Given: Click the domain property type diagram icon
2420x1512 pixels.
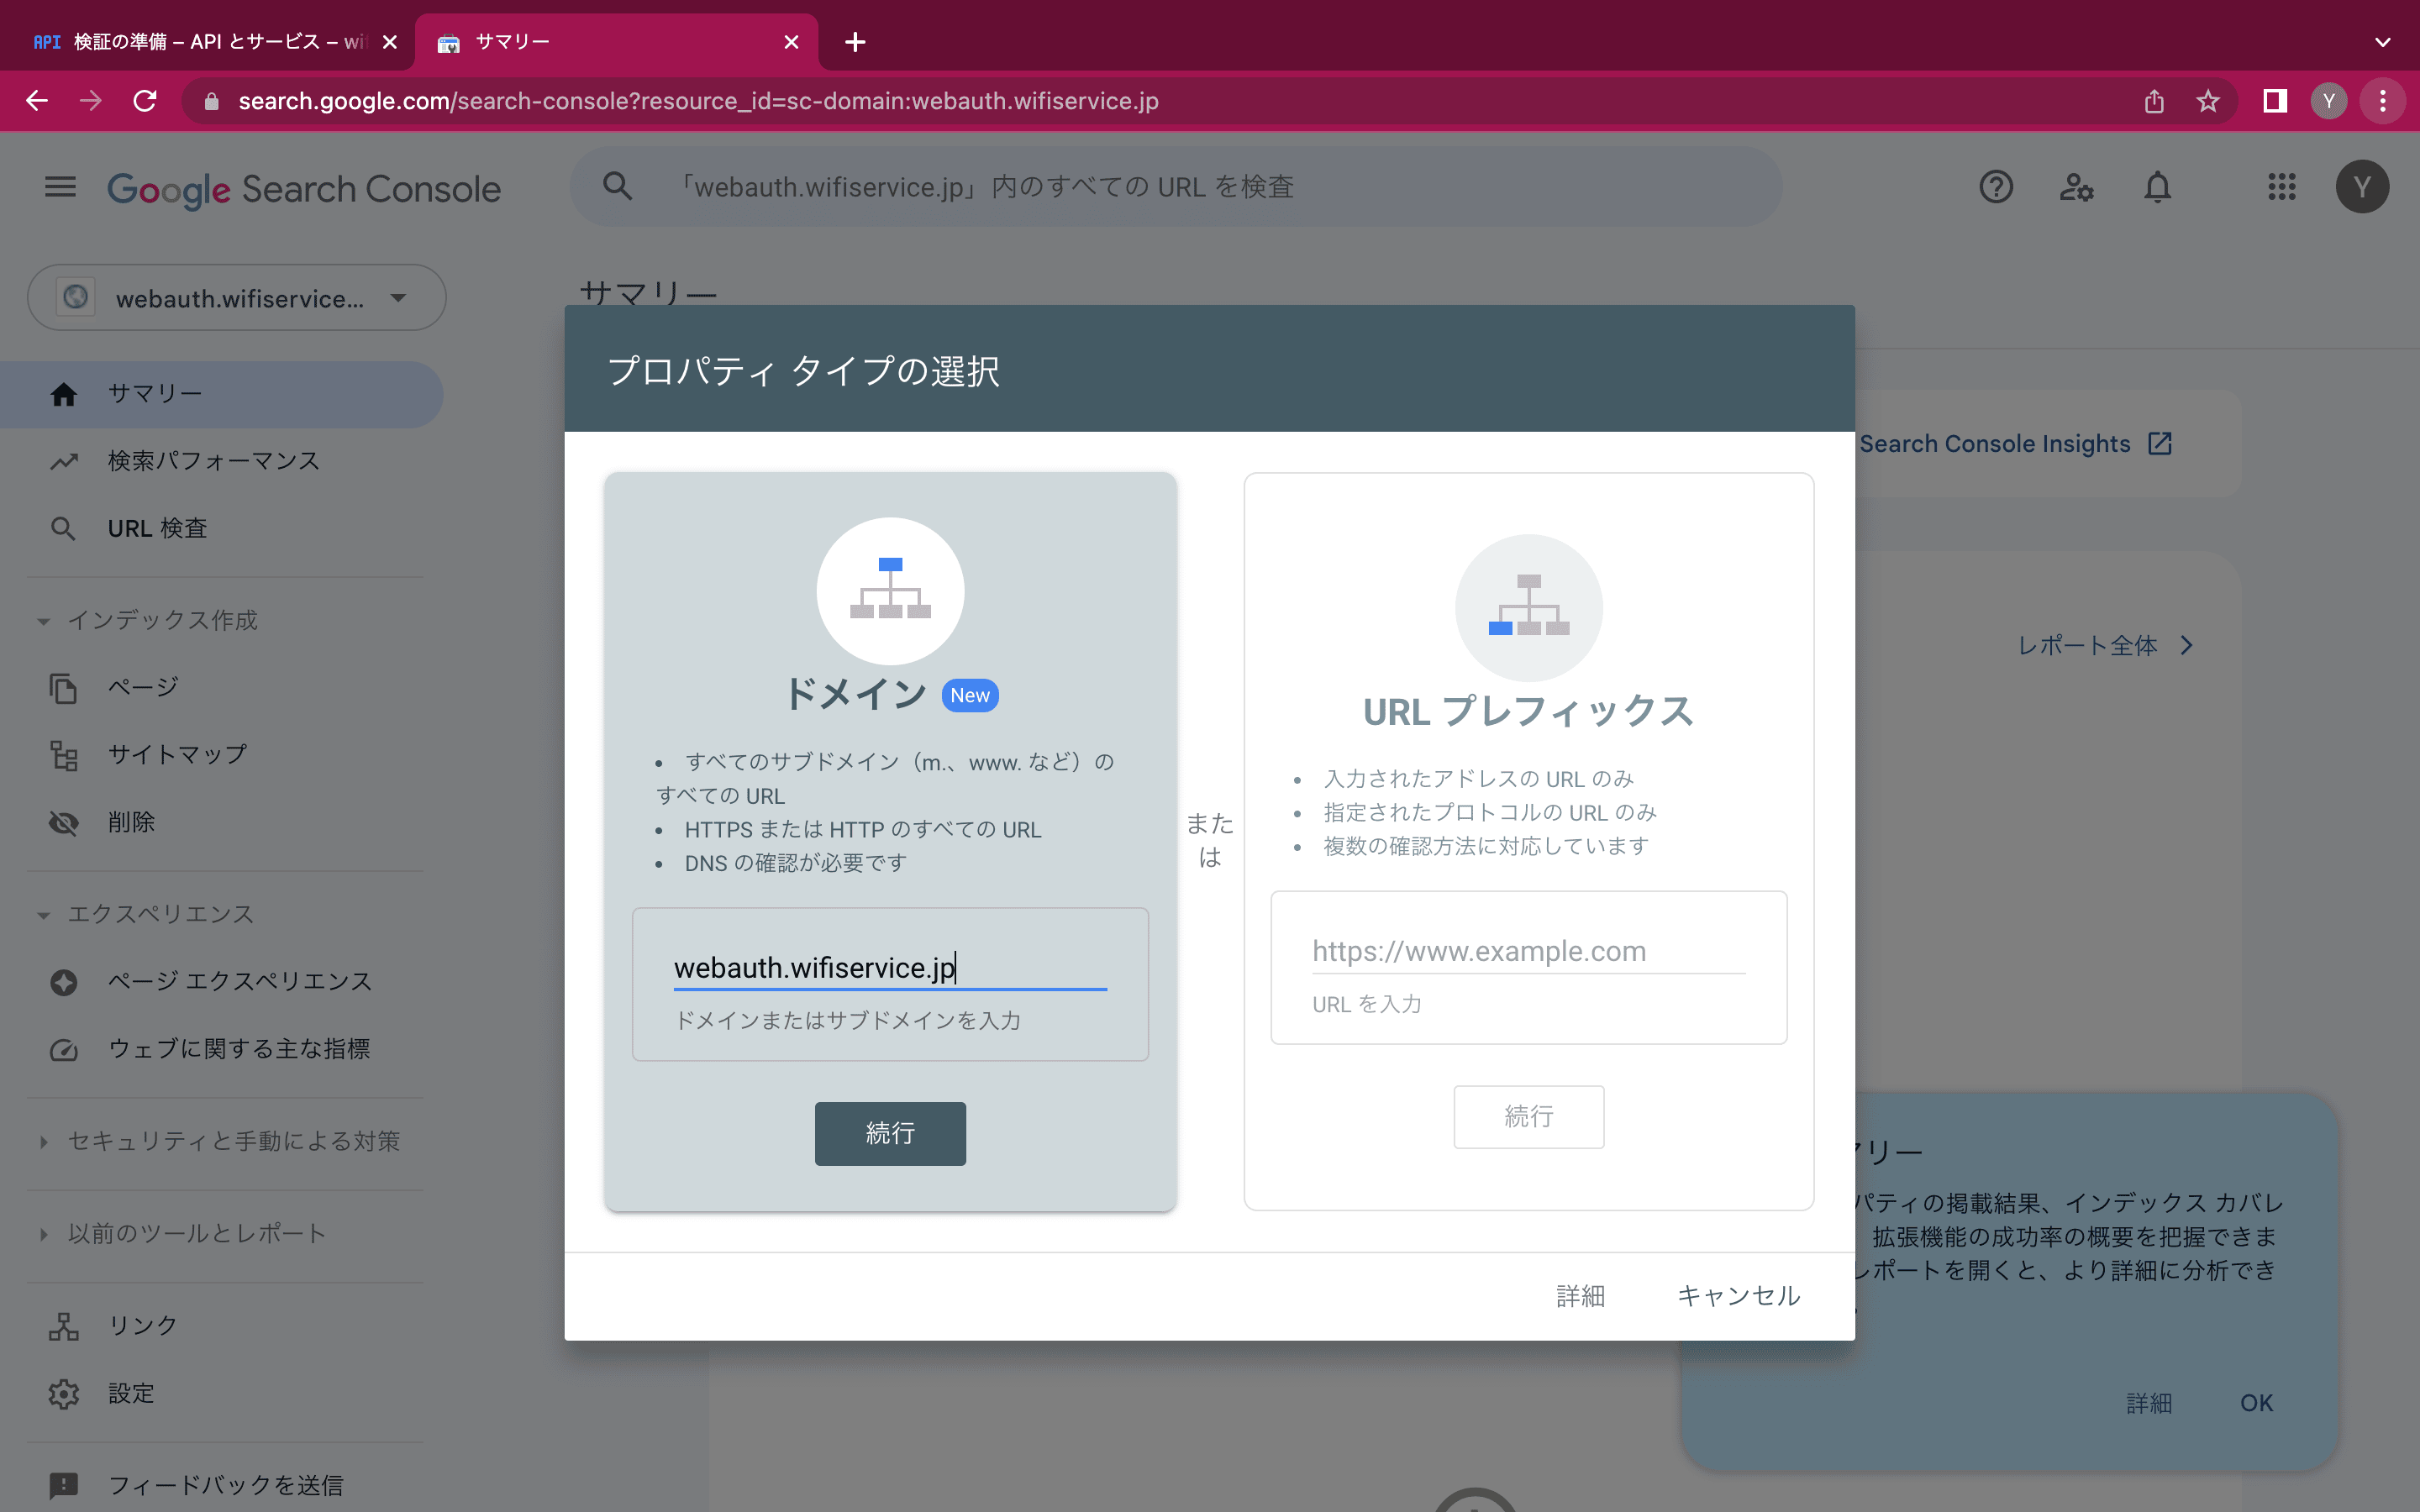Looking at the screenshot, I should (890, 590).
